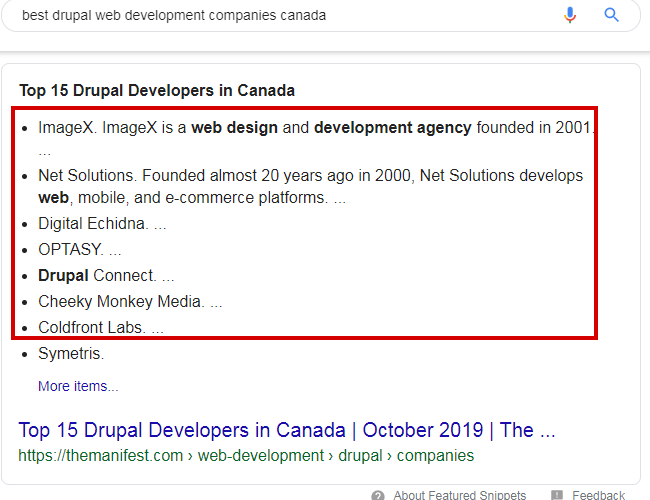Click the themanifest.com green URL breadcrumb

(246, 456)
